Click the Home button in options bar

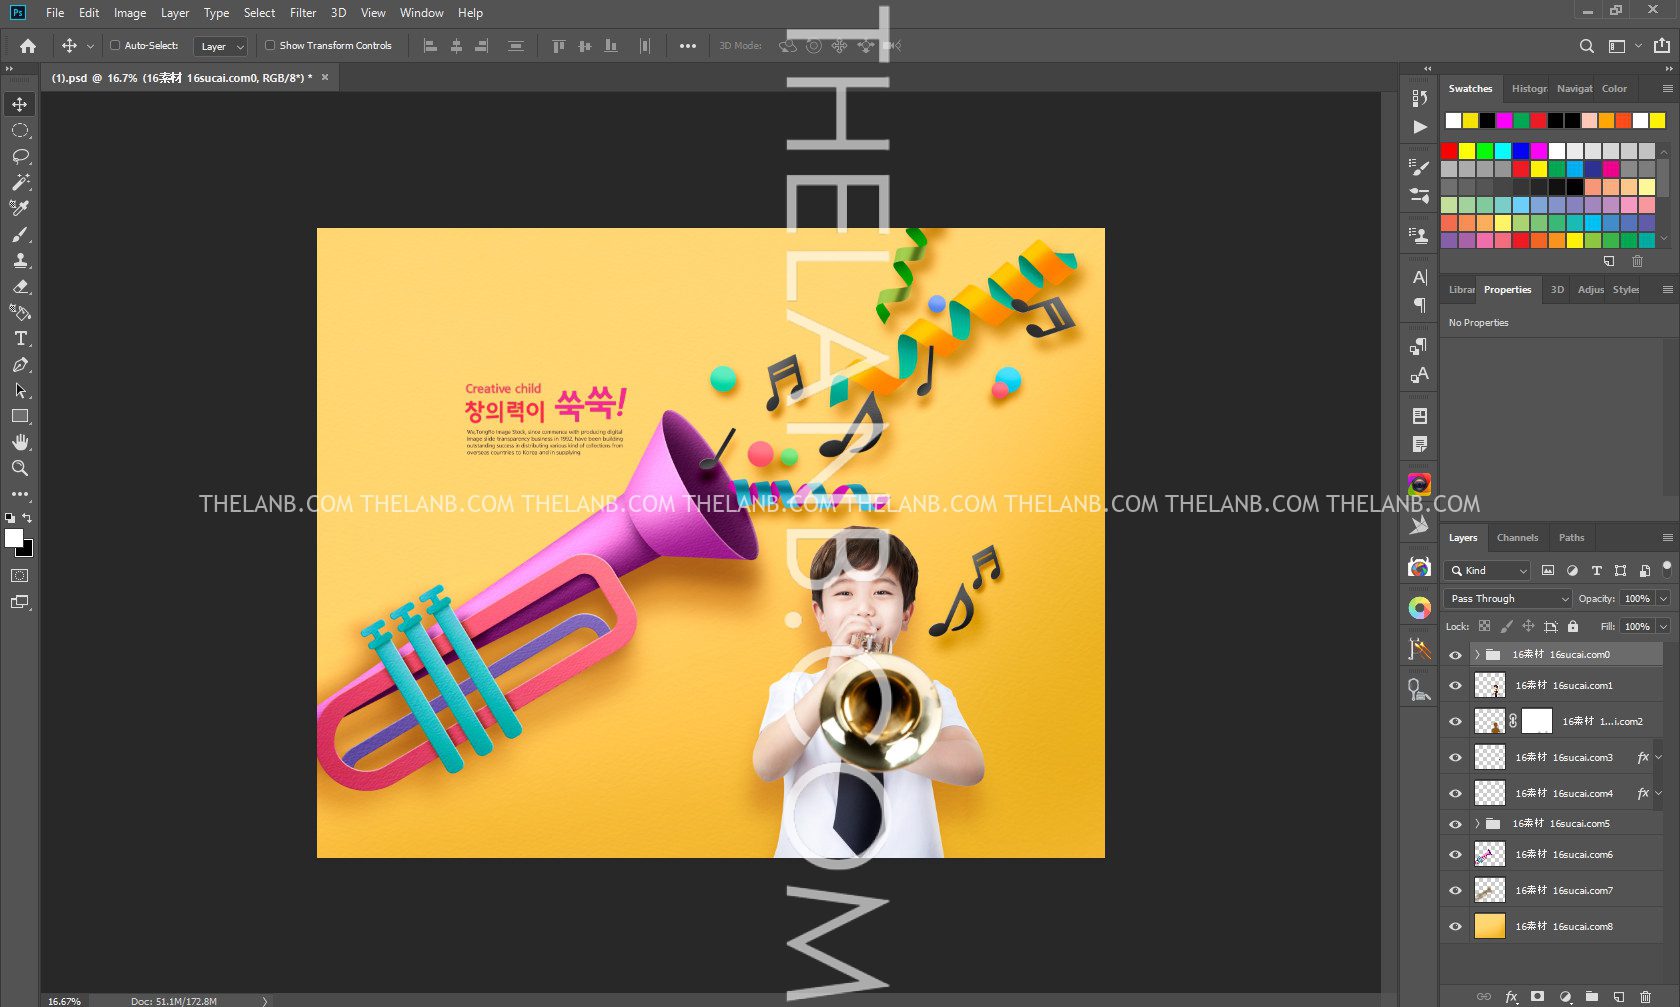click(x=28, y=46)
